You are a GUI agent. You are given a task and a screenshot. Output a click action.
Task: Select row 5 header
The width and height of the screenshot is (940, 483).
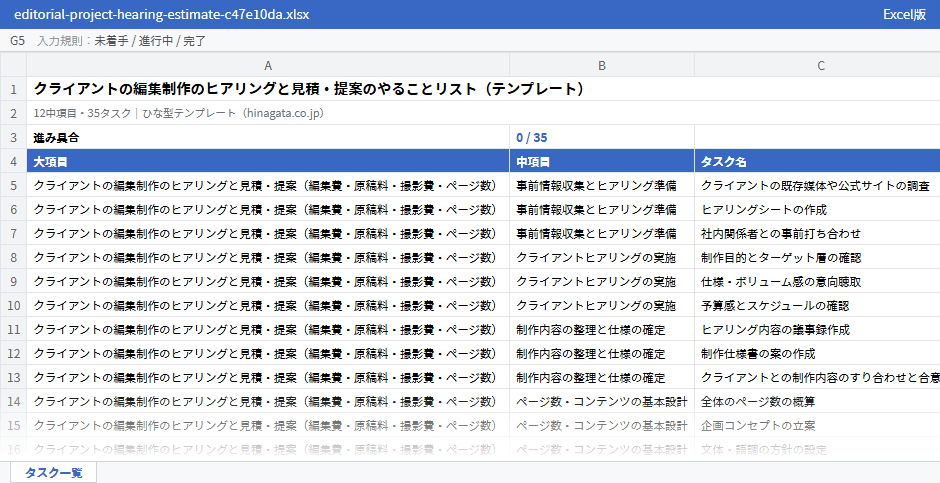(x=13, y=185)
